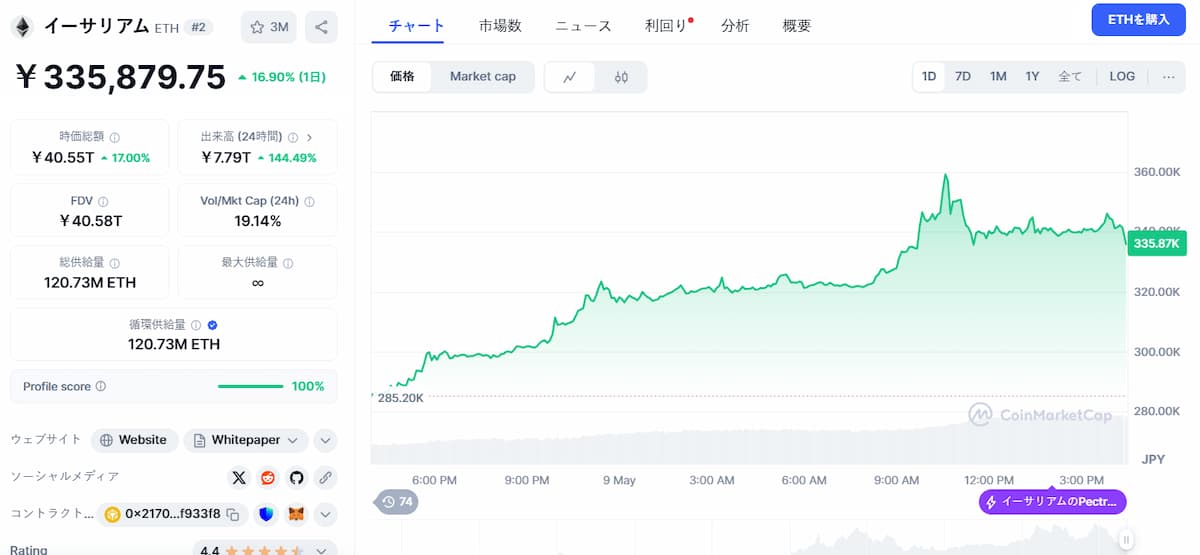The image size is (1200, 555).
Task: Open Ethereum's X (Twitter) page
Action: [238, 477]
